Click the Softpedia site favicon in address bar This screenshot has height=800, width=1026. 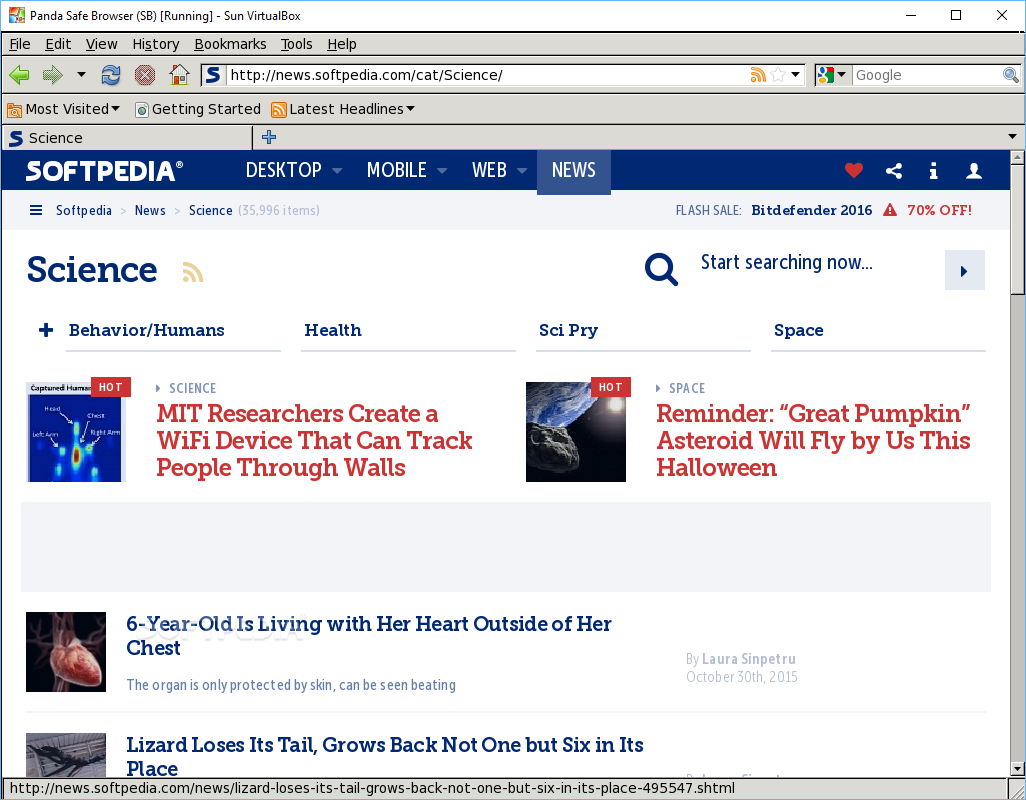point(213,75)
